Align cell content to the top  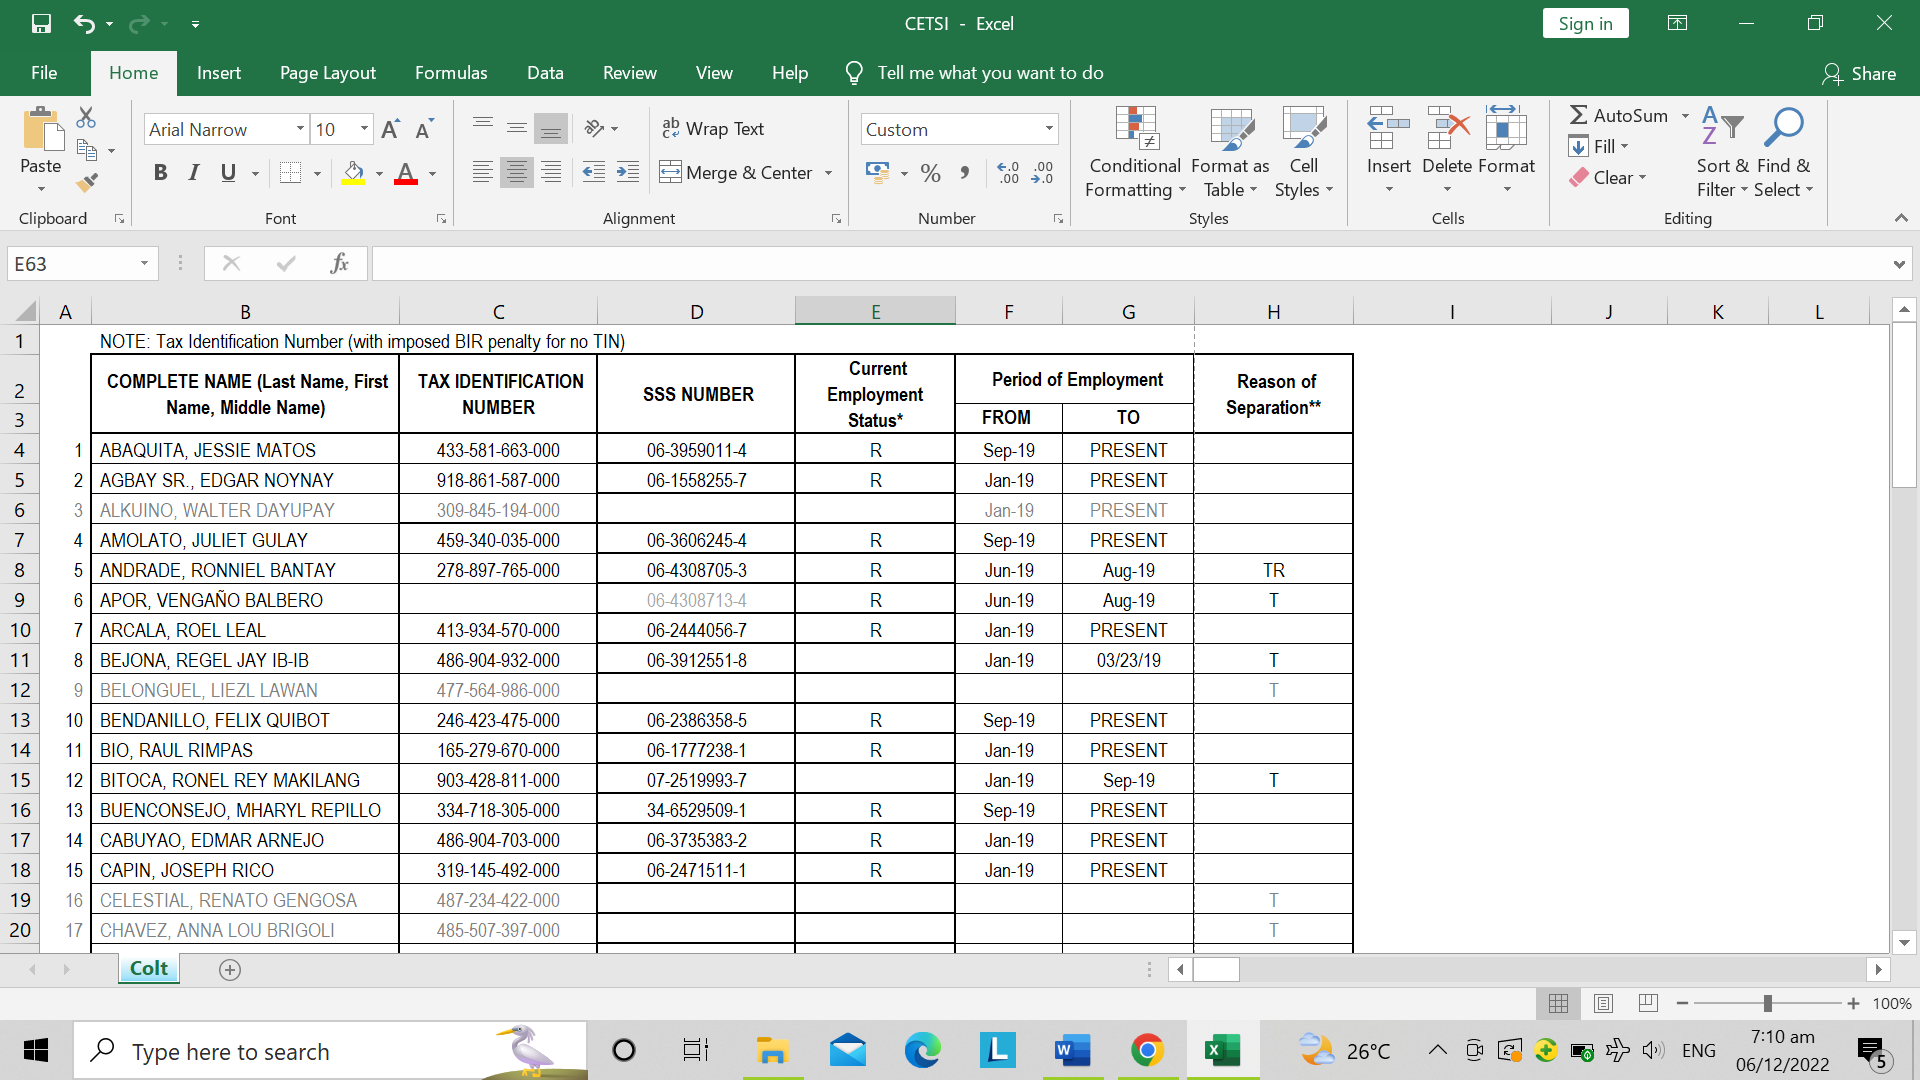(x=483, y=127)
